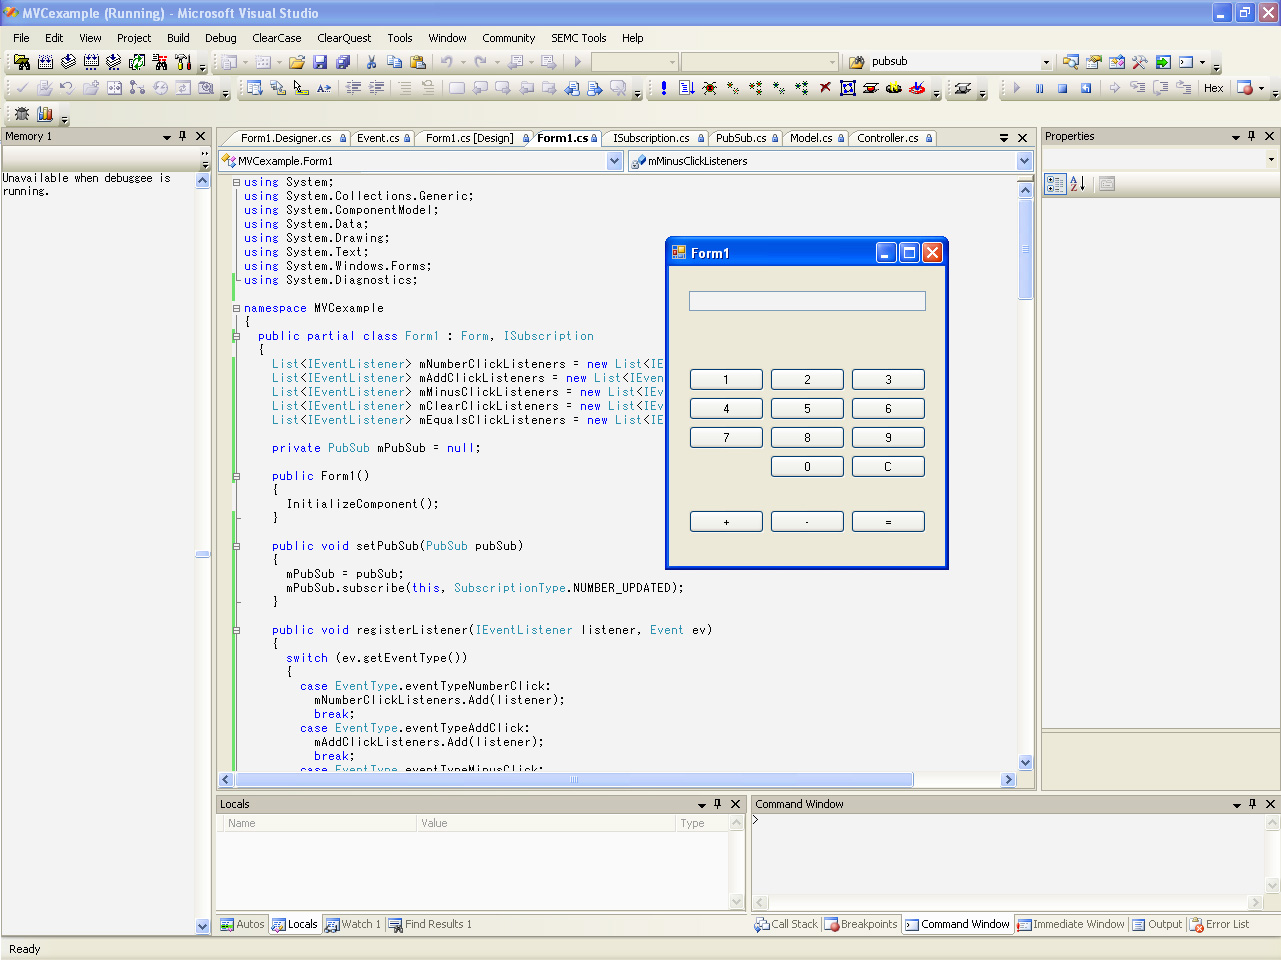Toggle Hex display in the debug toolbar
This screenshot has width=1281, height=960.
(1214, 88)
